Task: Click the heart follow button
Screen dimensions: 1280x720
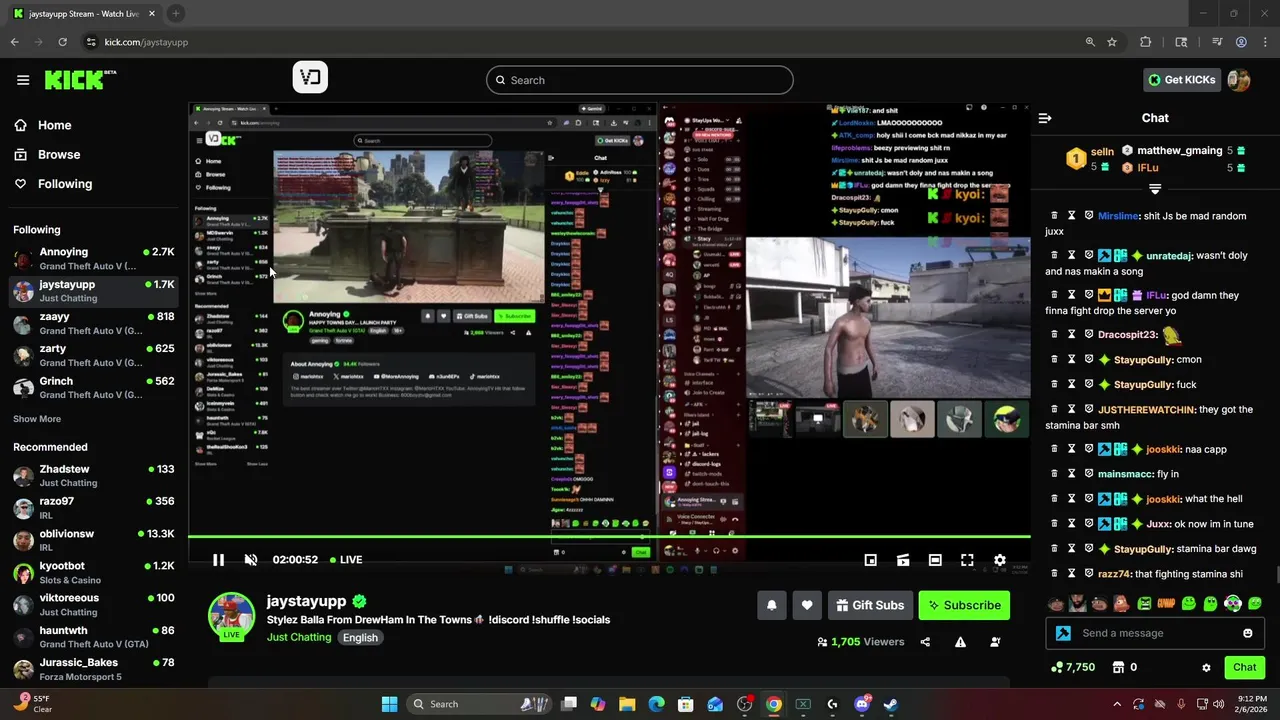Action: click(x=807, y=605)
